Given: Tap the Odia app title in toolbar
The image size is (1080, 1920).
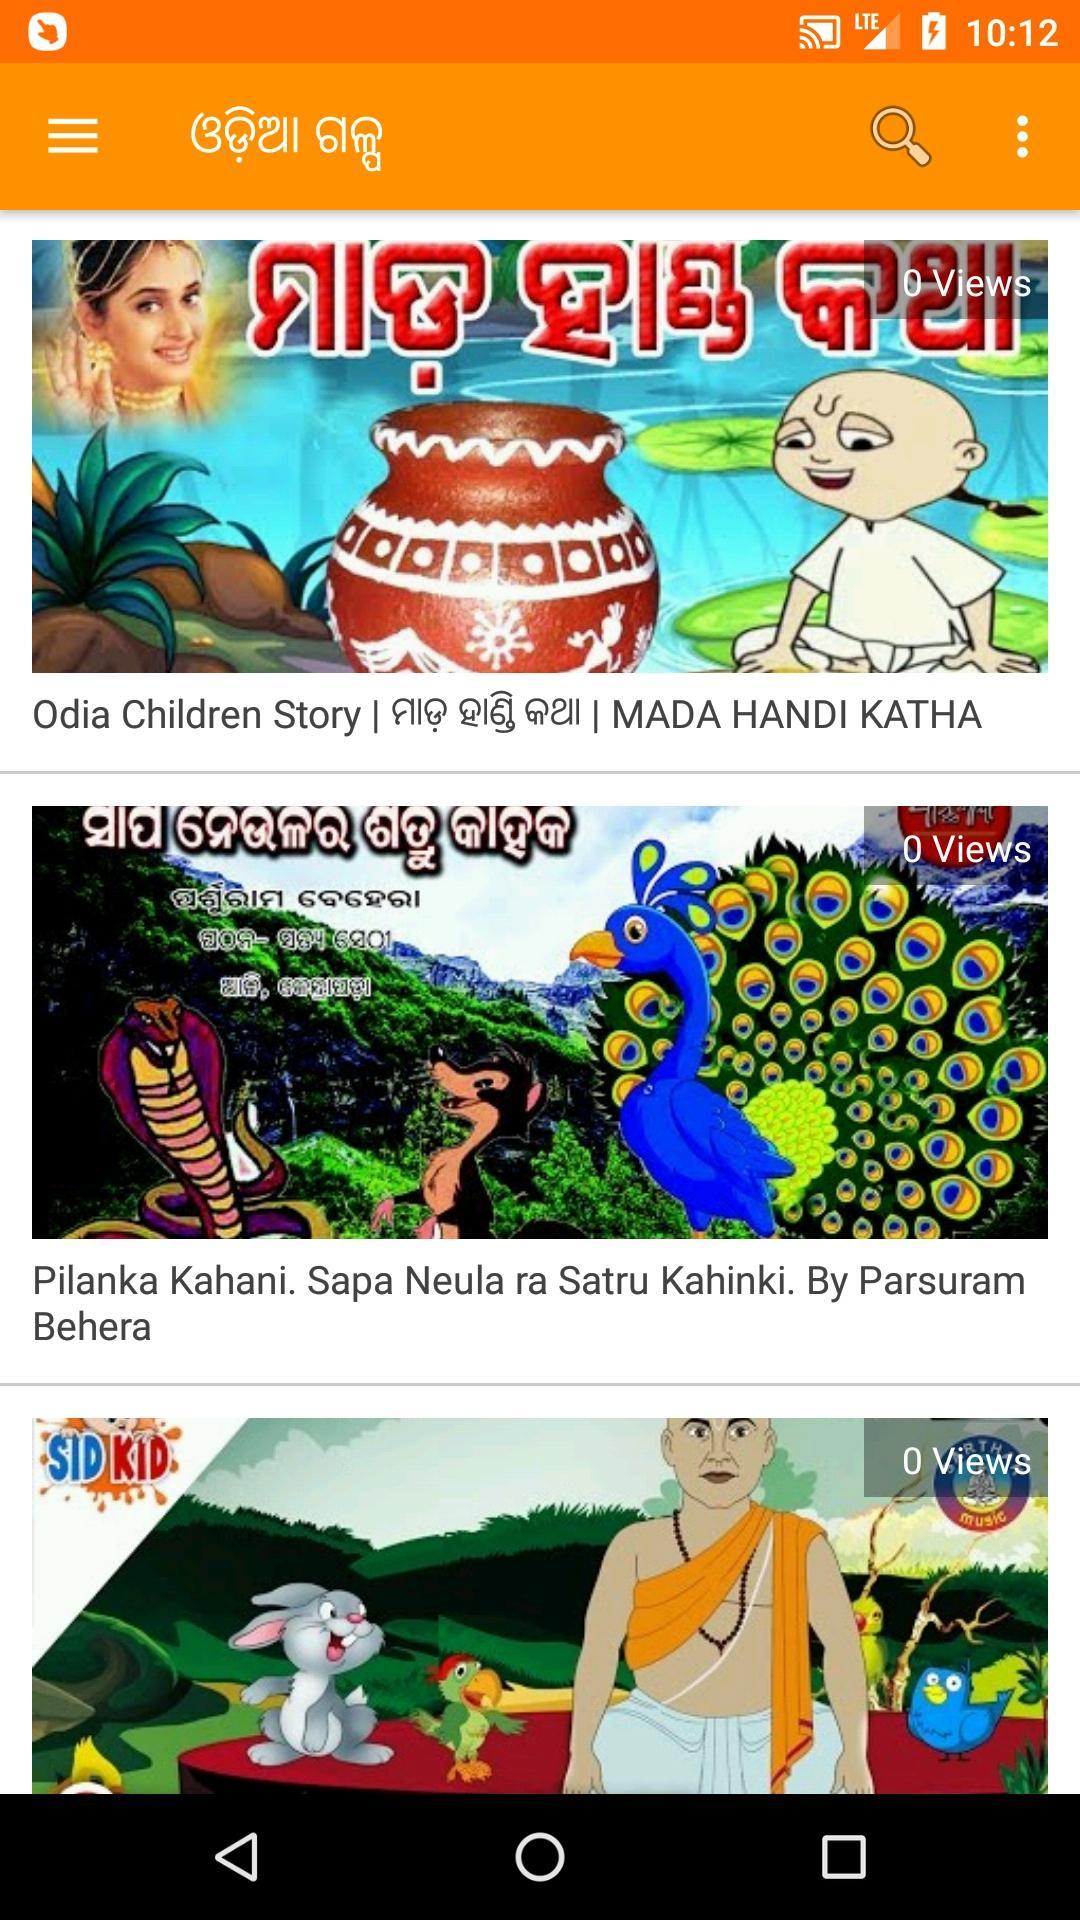Looking at the screenshot, I should tap(287, 138).
